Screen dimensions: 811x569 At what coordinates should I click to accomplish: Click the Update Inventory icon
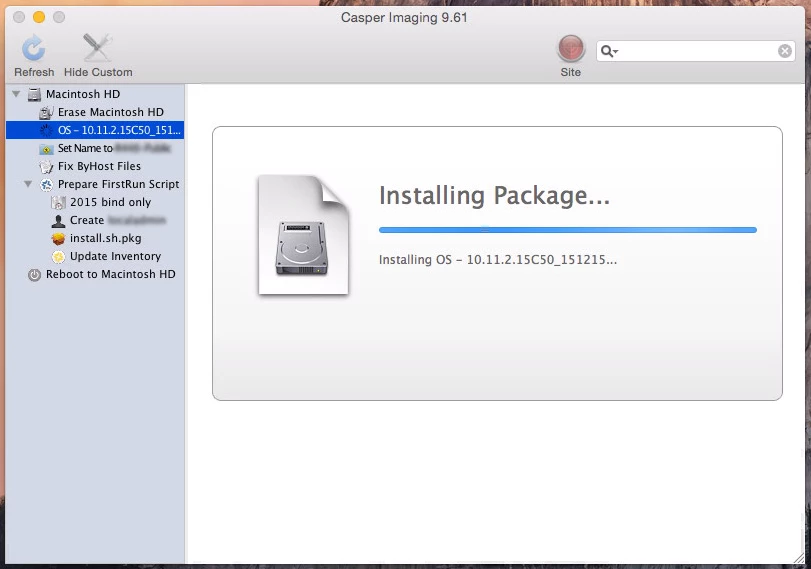tap(58, 257)
